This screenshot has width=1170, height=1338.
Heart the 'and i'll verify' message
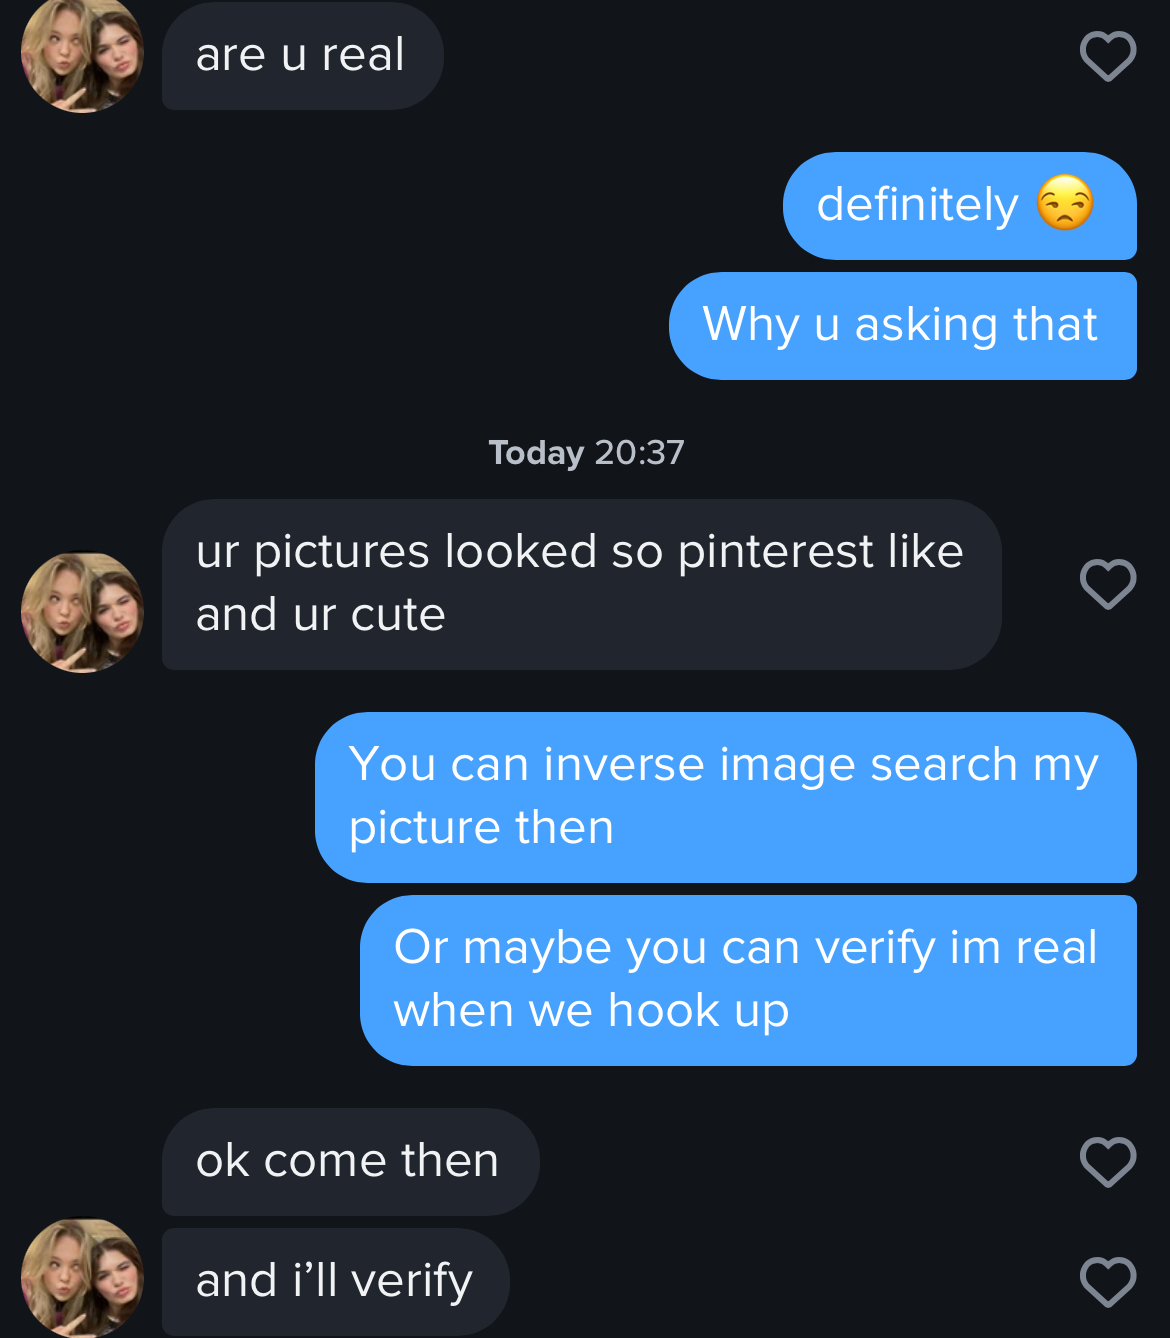[1108, 1282]
